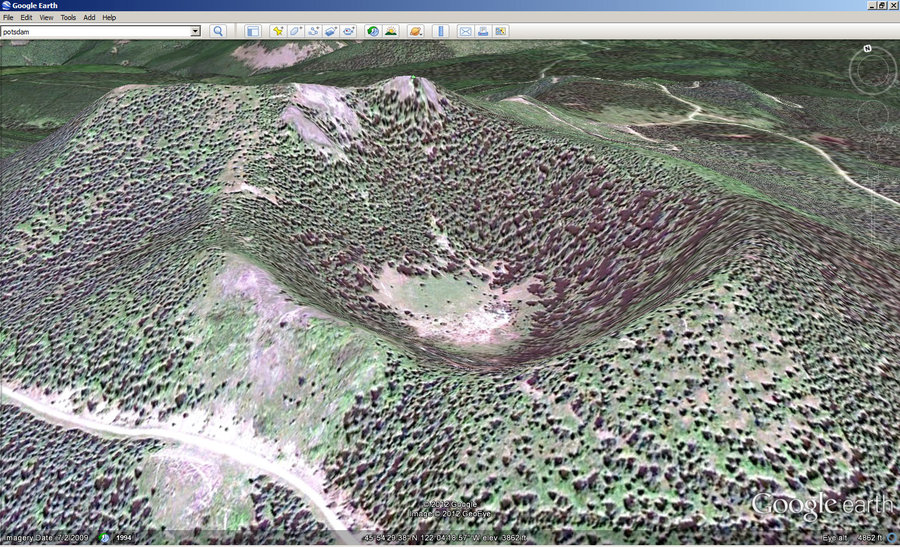Open the Tools menu
900x547 pixels.
68,17
